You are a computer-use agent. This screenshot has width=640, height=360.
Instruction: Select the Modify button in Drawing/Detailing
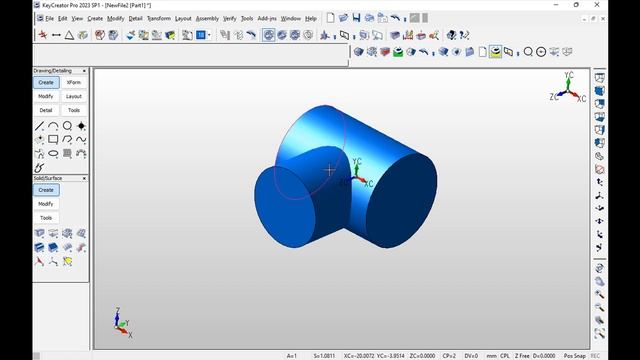(46, 96)
